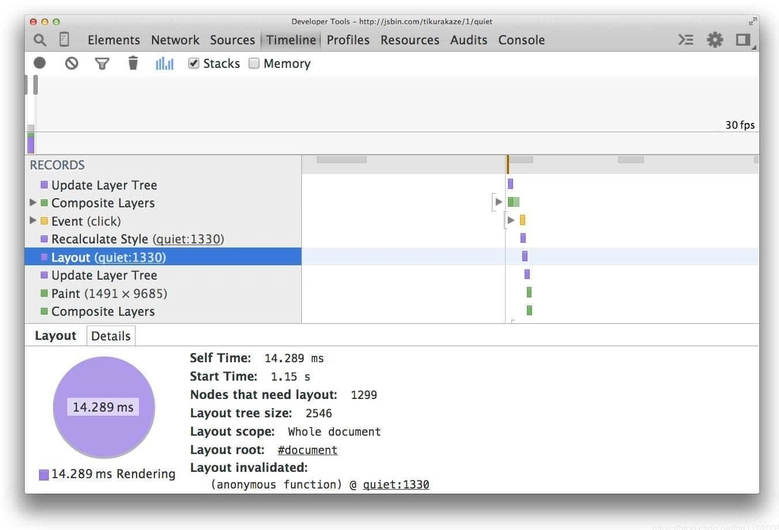
Task: Open DevTools settings gear
Action: [x=715, y=40]
